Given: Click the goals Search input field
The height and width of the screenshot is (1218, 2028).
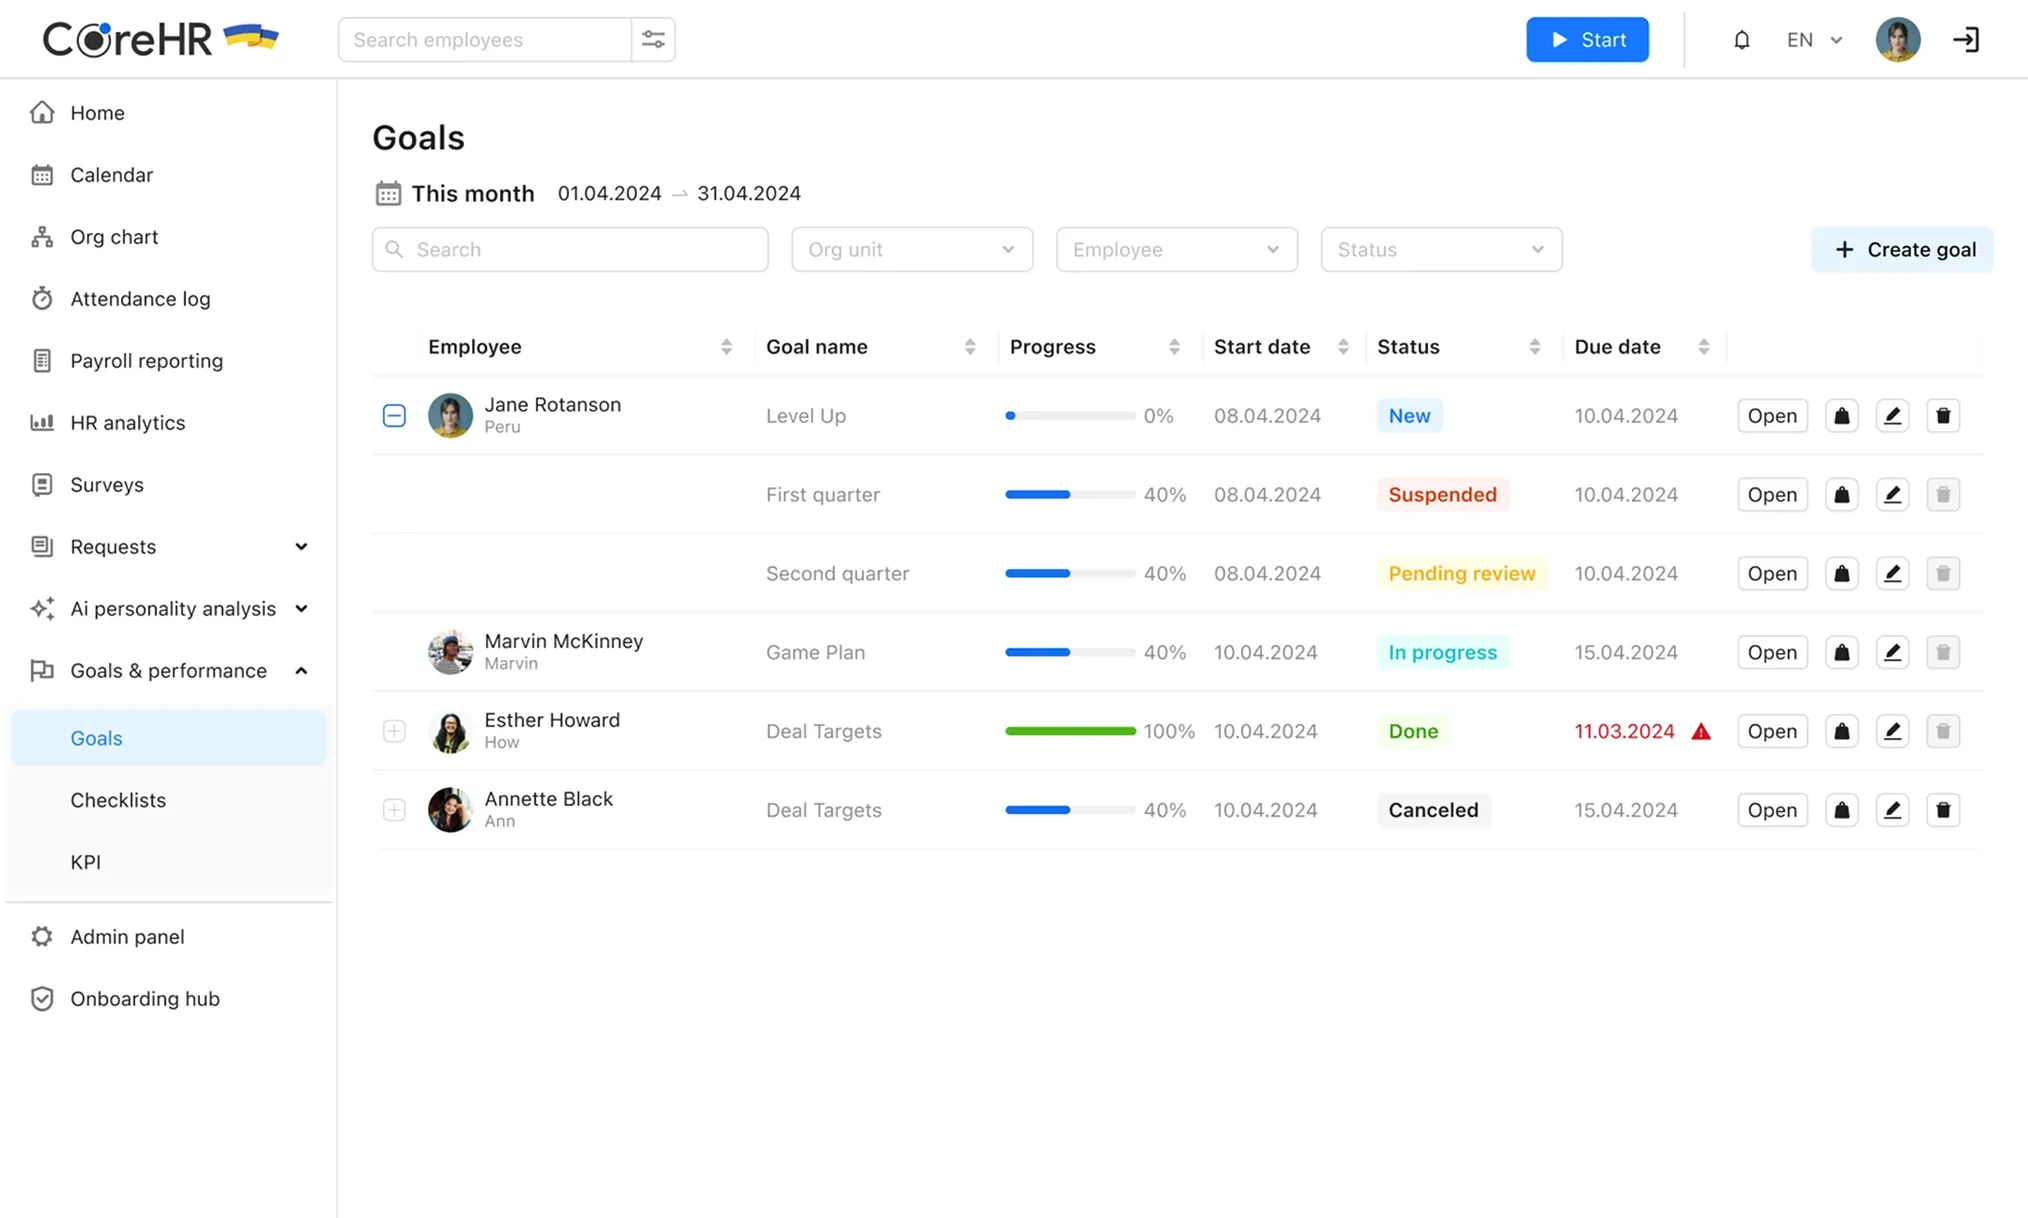Looking at the screenshot, I should 570,249.
